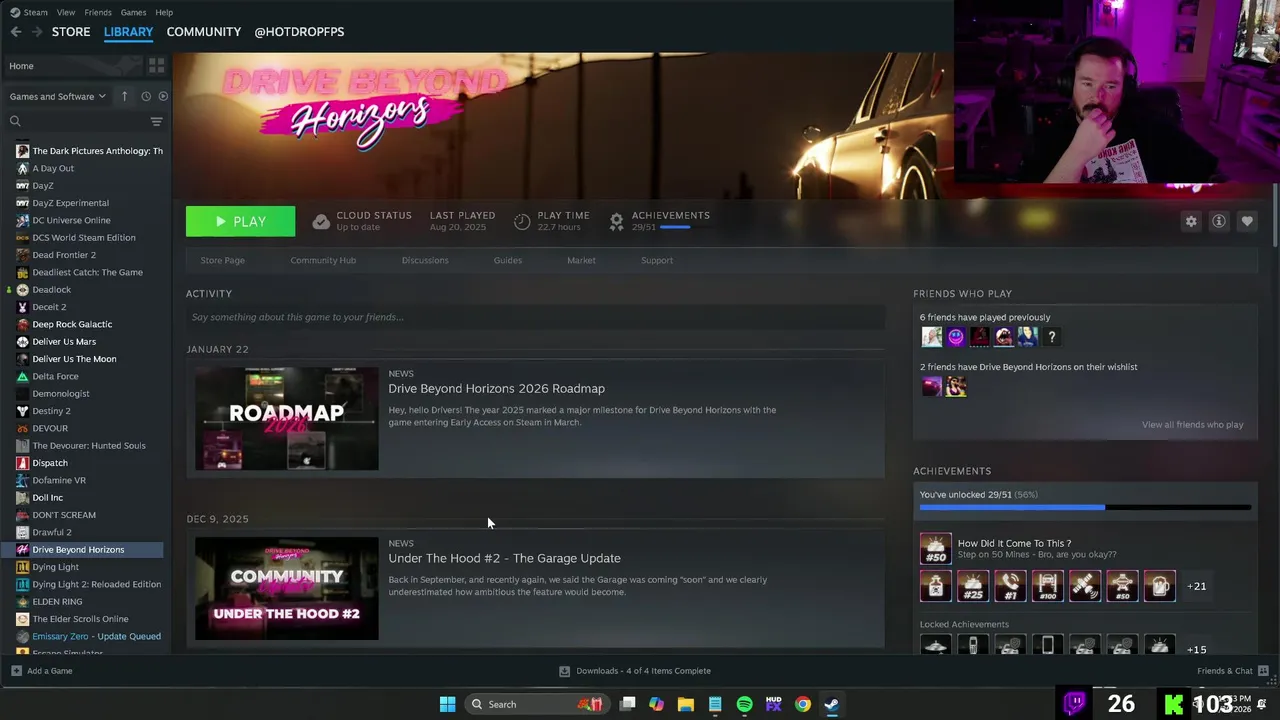This screenshot has width=1280, height=720.
Task: Go forward with the right arrow
Action: point(37,32)
